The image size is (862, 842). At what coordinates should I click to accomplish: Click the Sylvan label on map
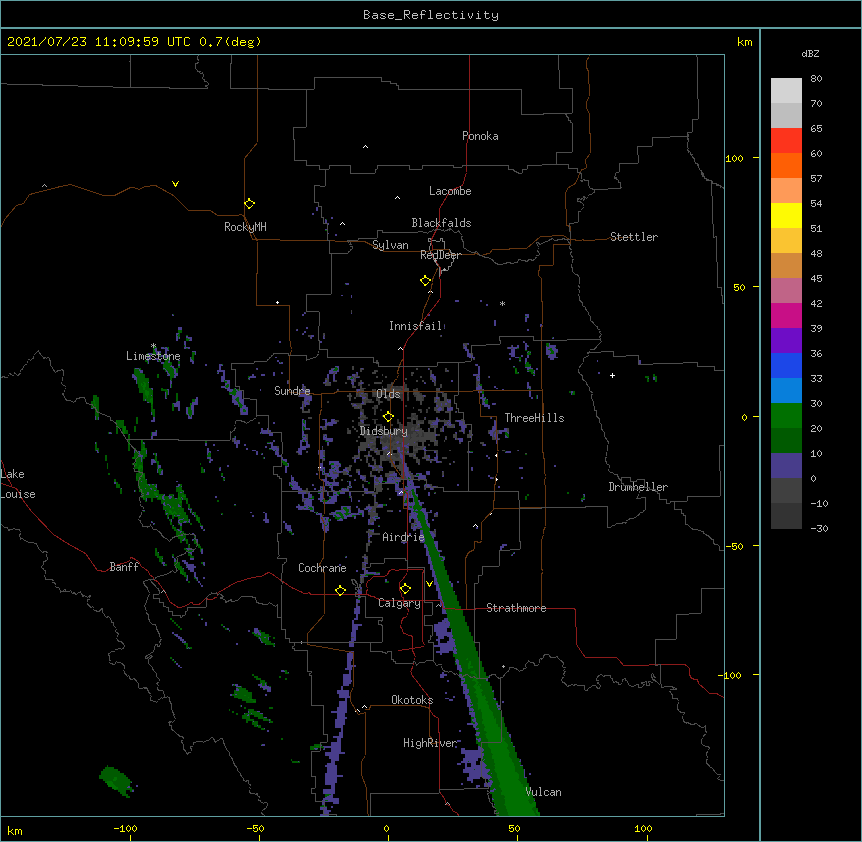[390, 245]
